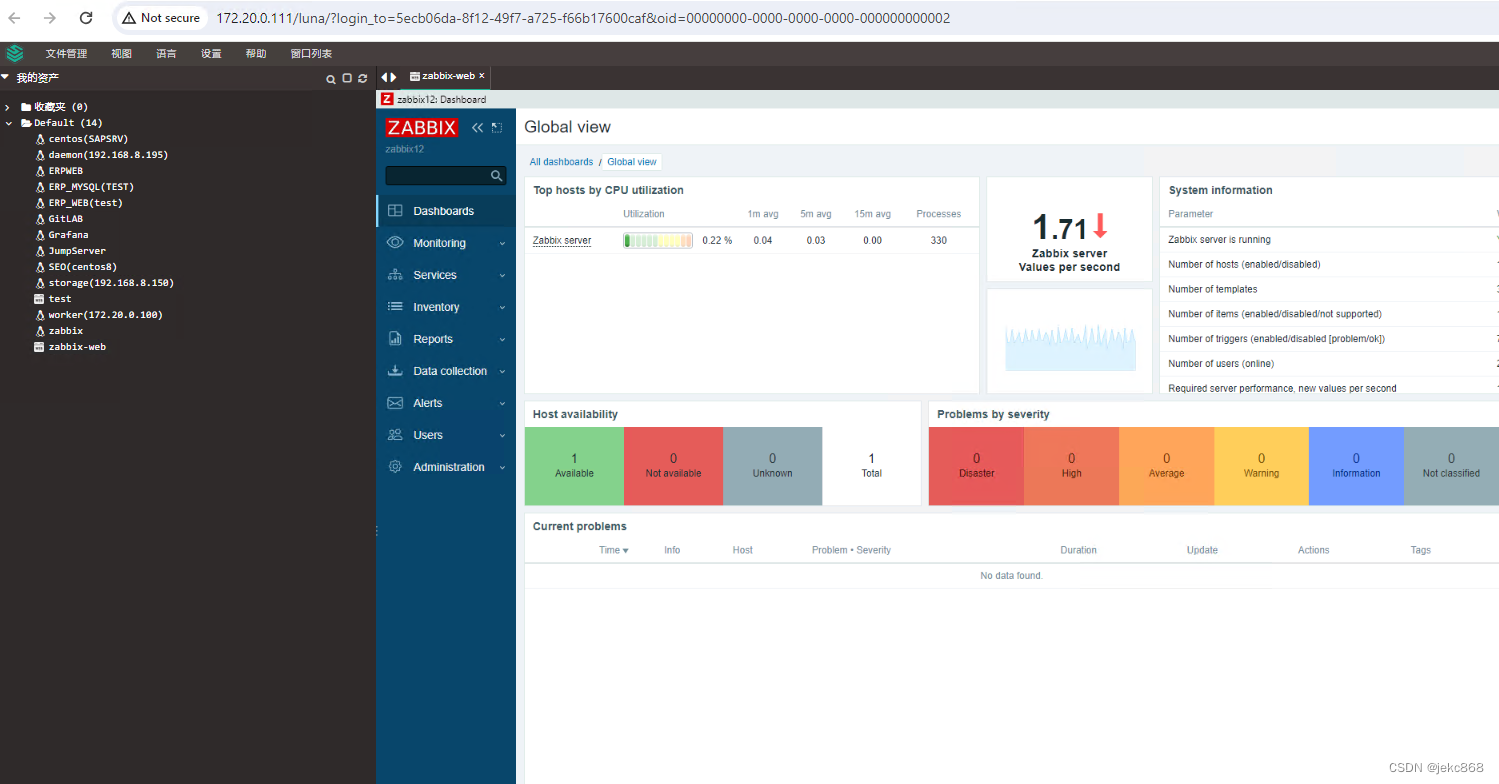Expand the Users menu chevron
This screenshot has width=1499, height=784.
[x=503, y=435]
